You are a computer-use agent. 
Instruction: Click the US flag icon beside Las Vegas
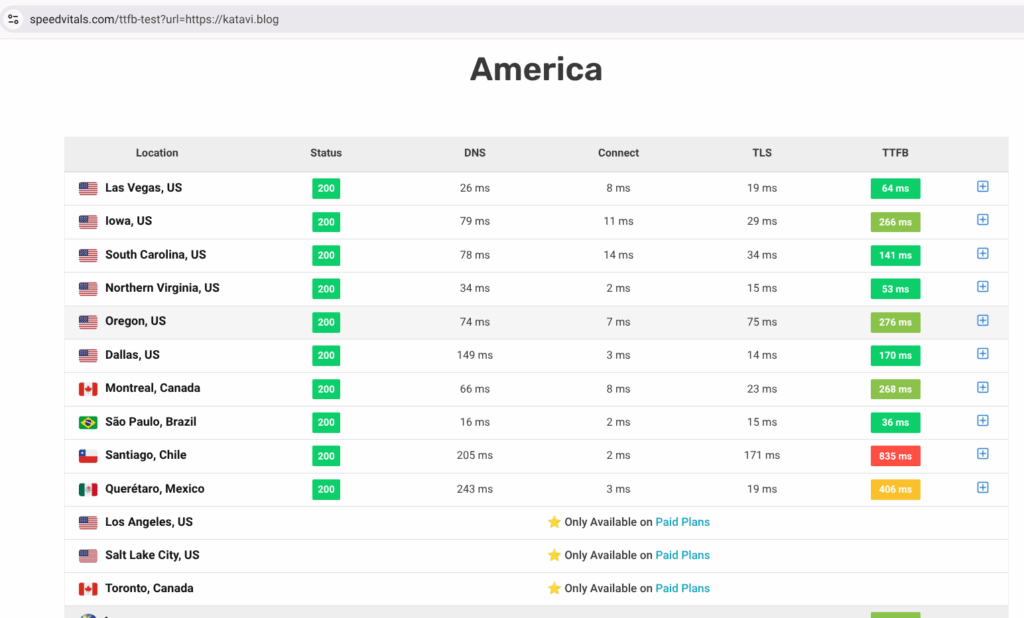pyautogui.click(x=88, y=188)
